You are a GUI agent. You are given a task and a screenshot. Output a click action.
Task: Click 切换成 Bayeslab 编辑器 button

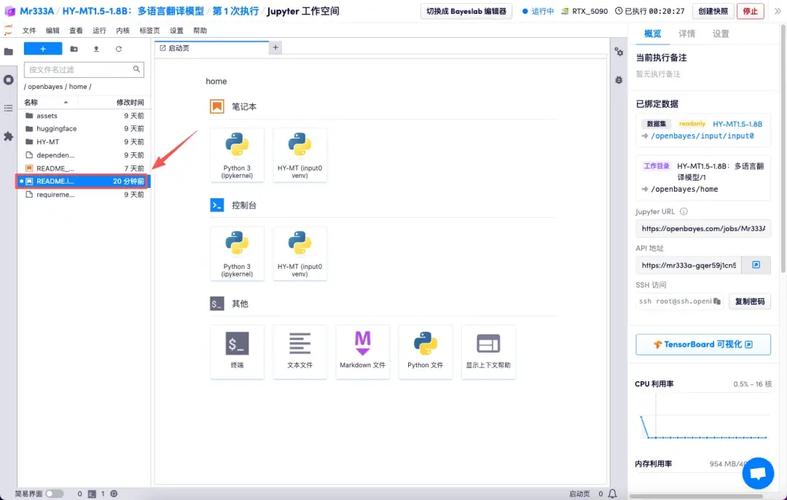click(x=466, y=11)
